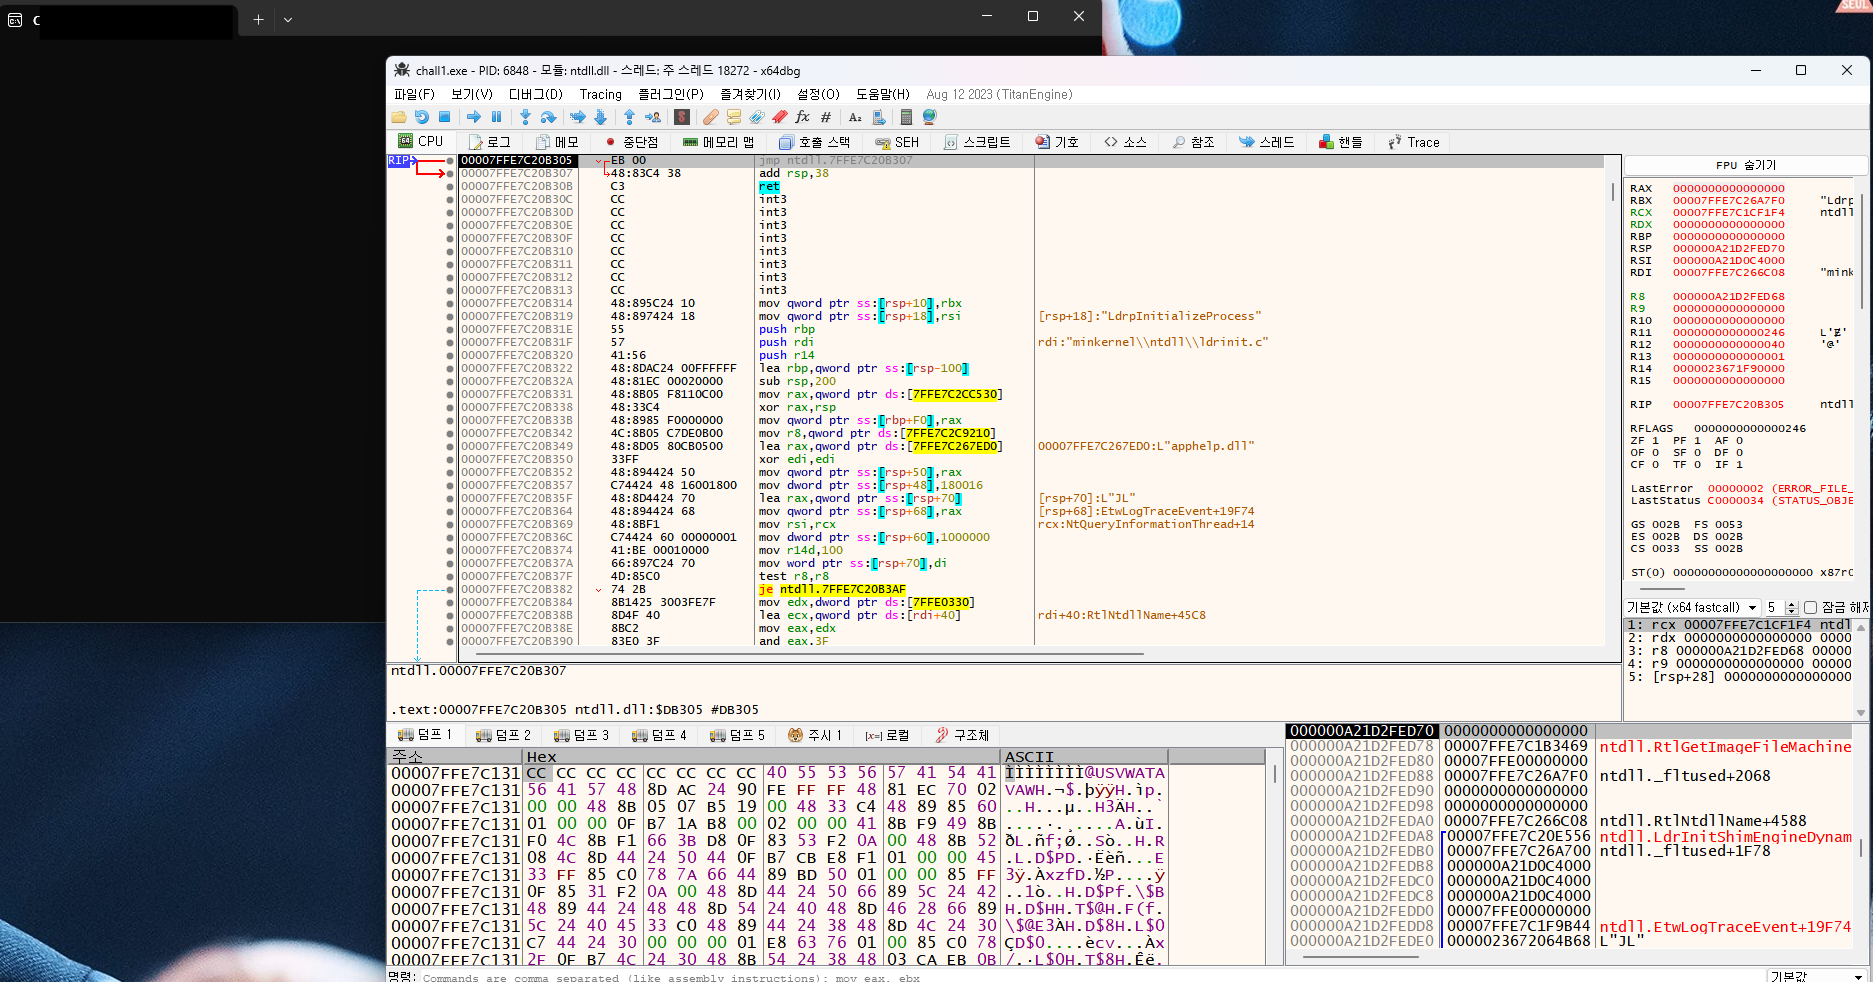
Task: Switch to the CPU tab
Action: (x=421, y=141)
